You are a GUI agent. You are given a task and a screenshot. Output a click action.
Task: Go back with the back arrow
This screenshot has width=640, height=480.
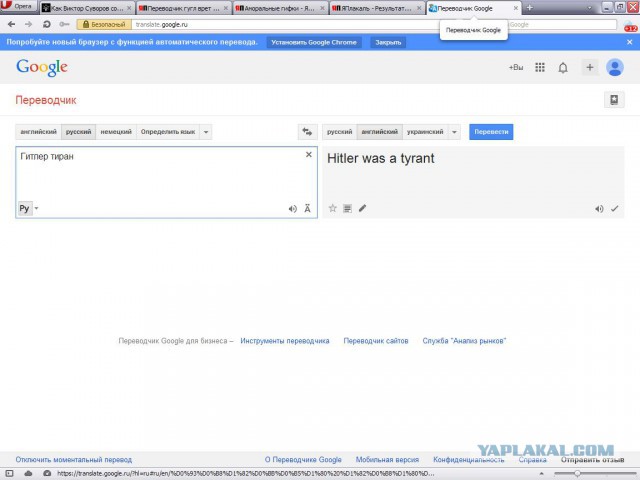[11, 24]
